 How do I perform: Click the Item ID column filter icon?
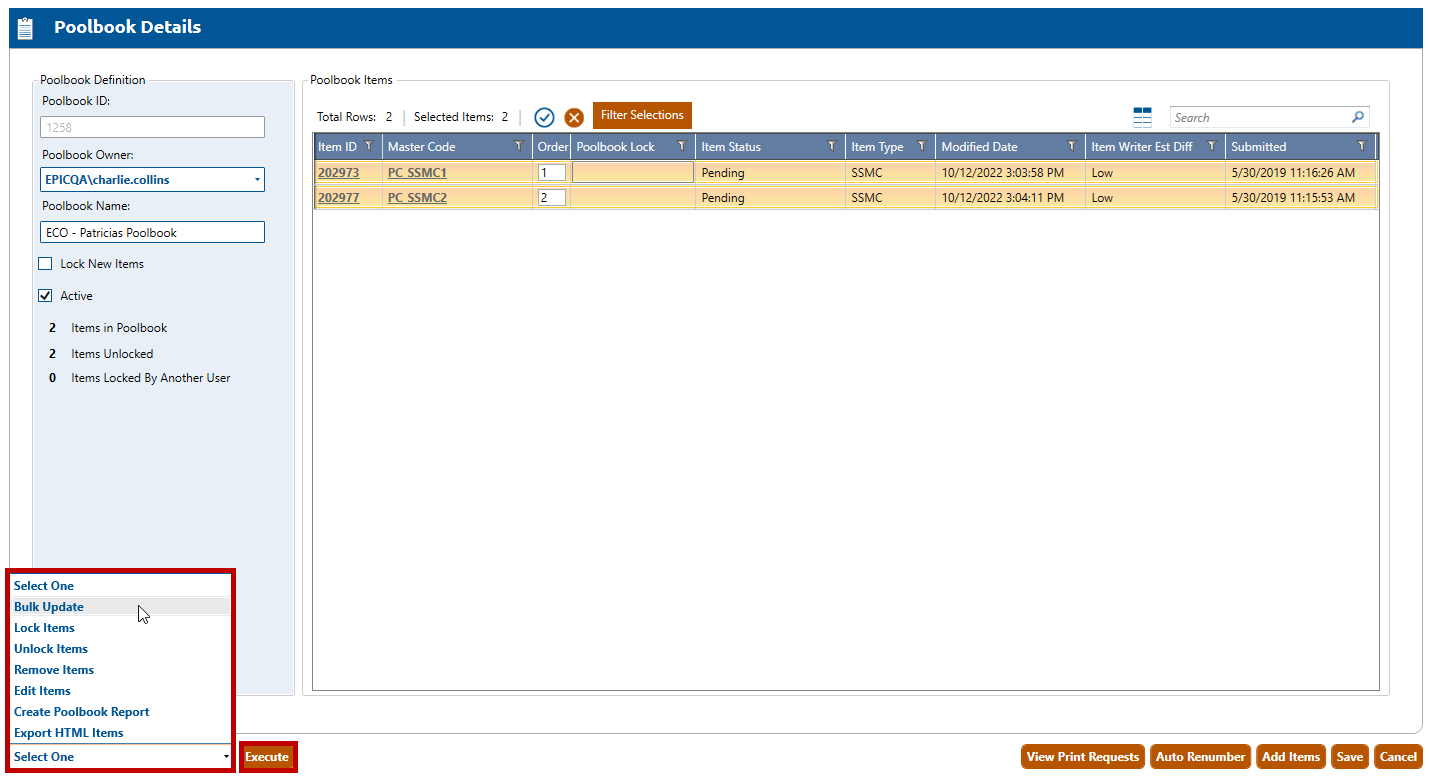tap(369, 146)
